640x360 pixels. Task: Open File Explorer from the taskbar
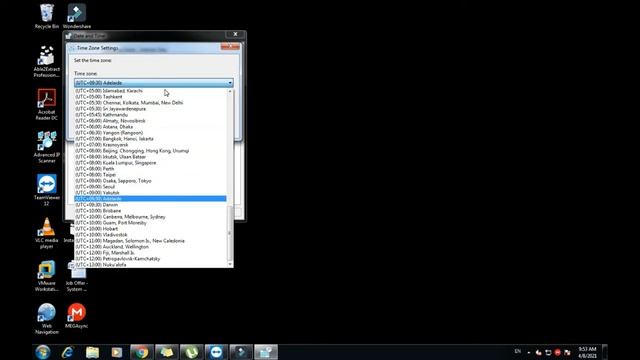click(92, 352)
